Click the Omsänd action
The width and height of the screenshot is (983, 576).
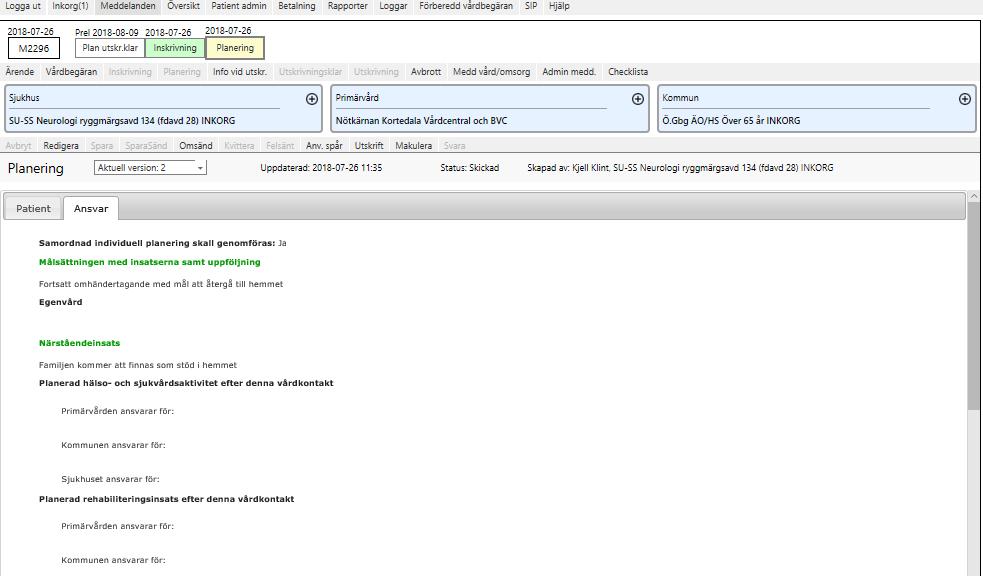tap(196, 145)
